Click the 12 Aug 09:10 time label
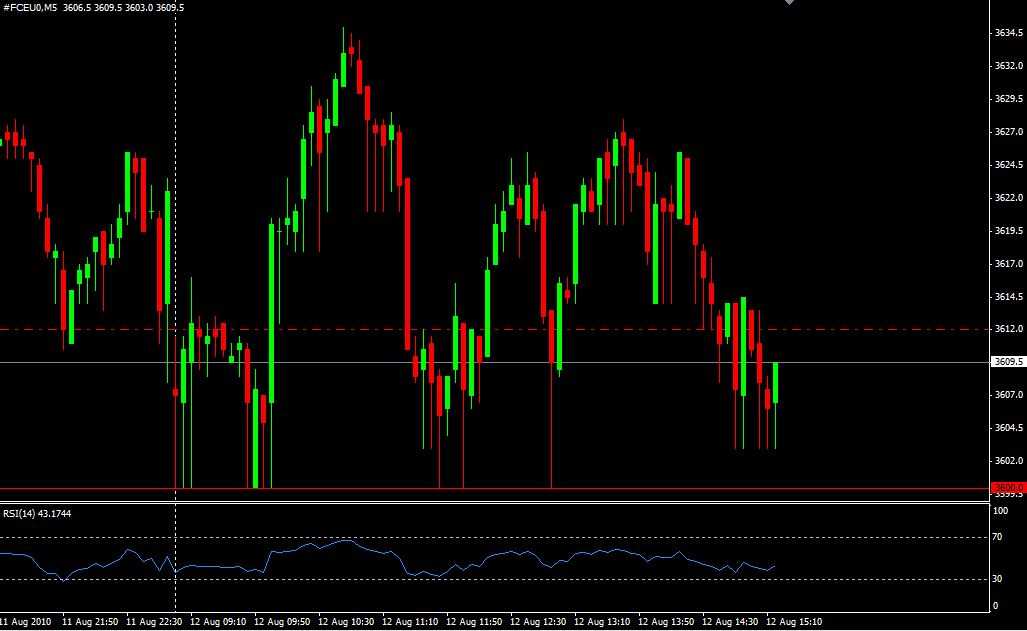This screenshot has height=631, width=1027. click(218, 621)
